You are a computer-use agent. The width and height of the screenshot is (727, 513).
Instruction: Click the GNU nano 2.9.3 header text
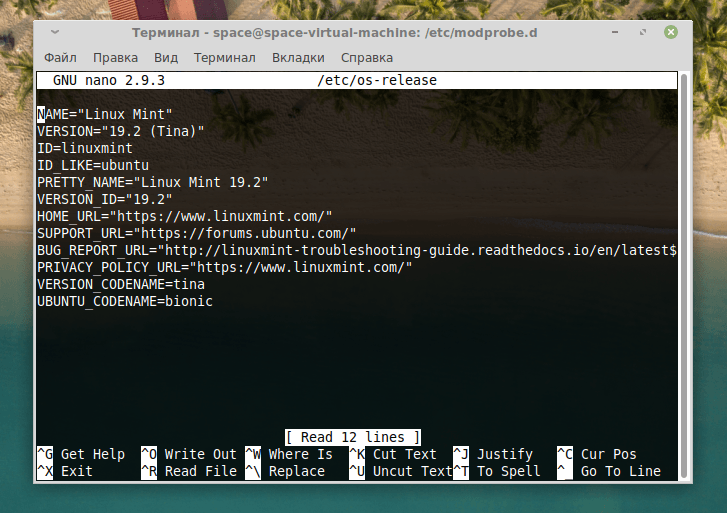(108, 80)
